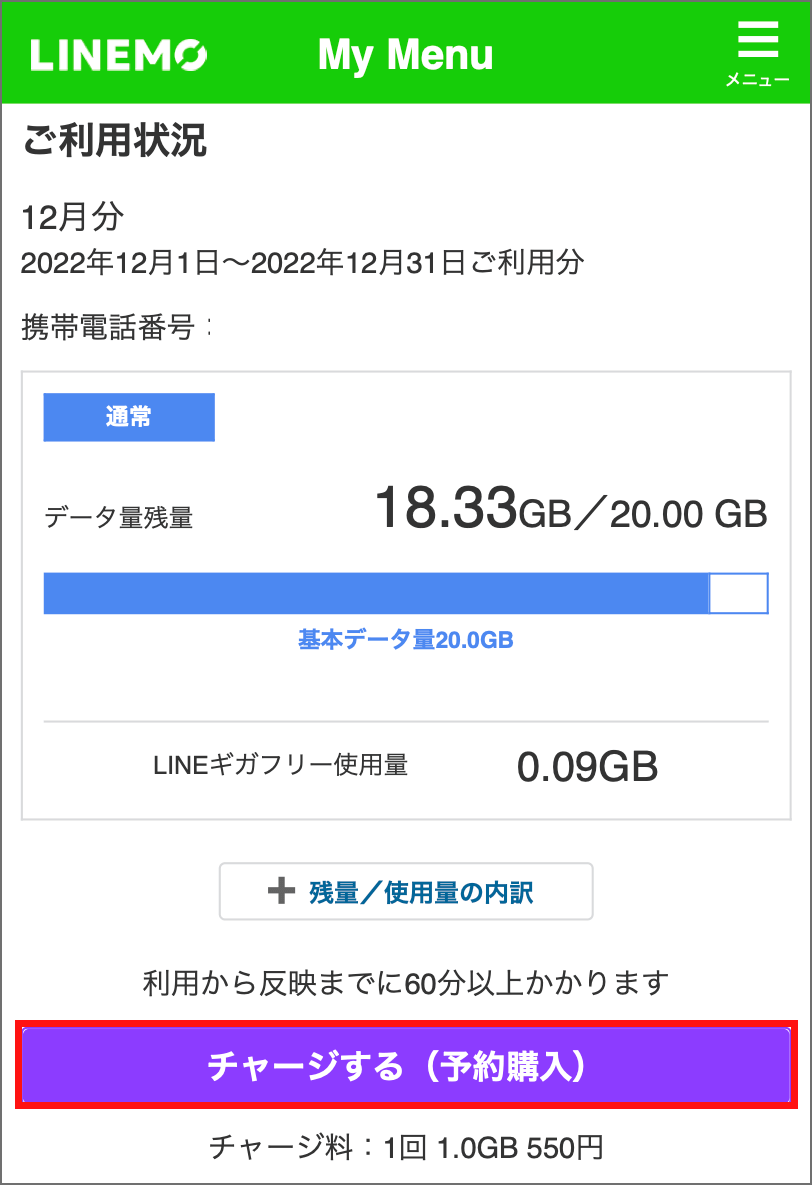Expand 残量/使用量の内訳 breakdown

(406, 891)
